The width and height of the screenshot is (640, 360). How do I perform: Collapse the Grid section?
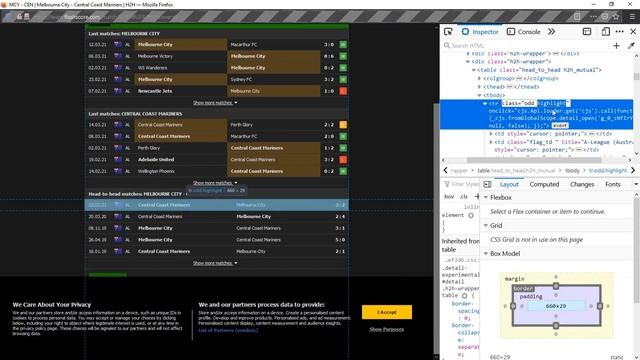point(486,225)
